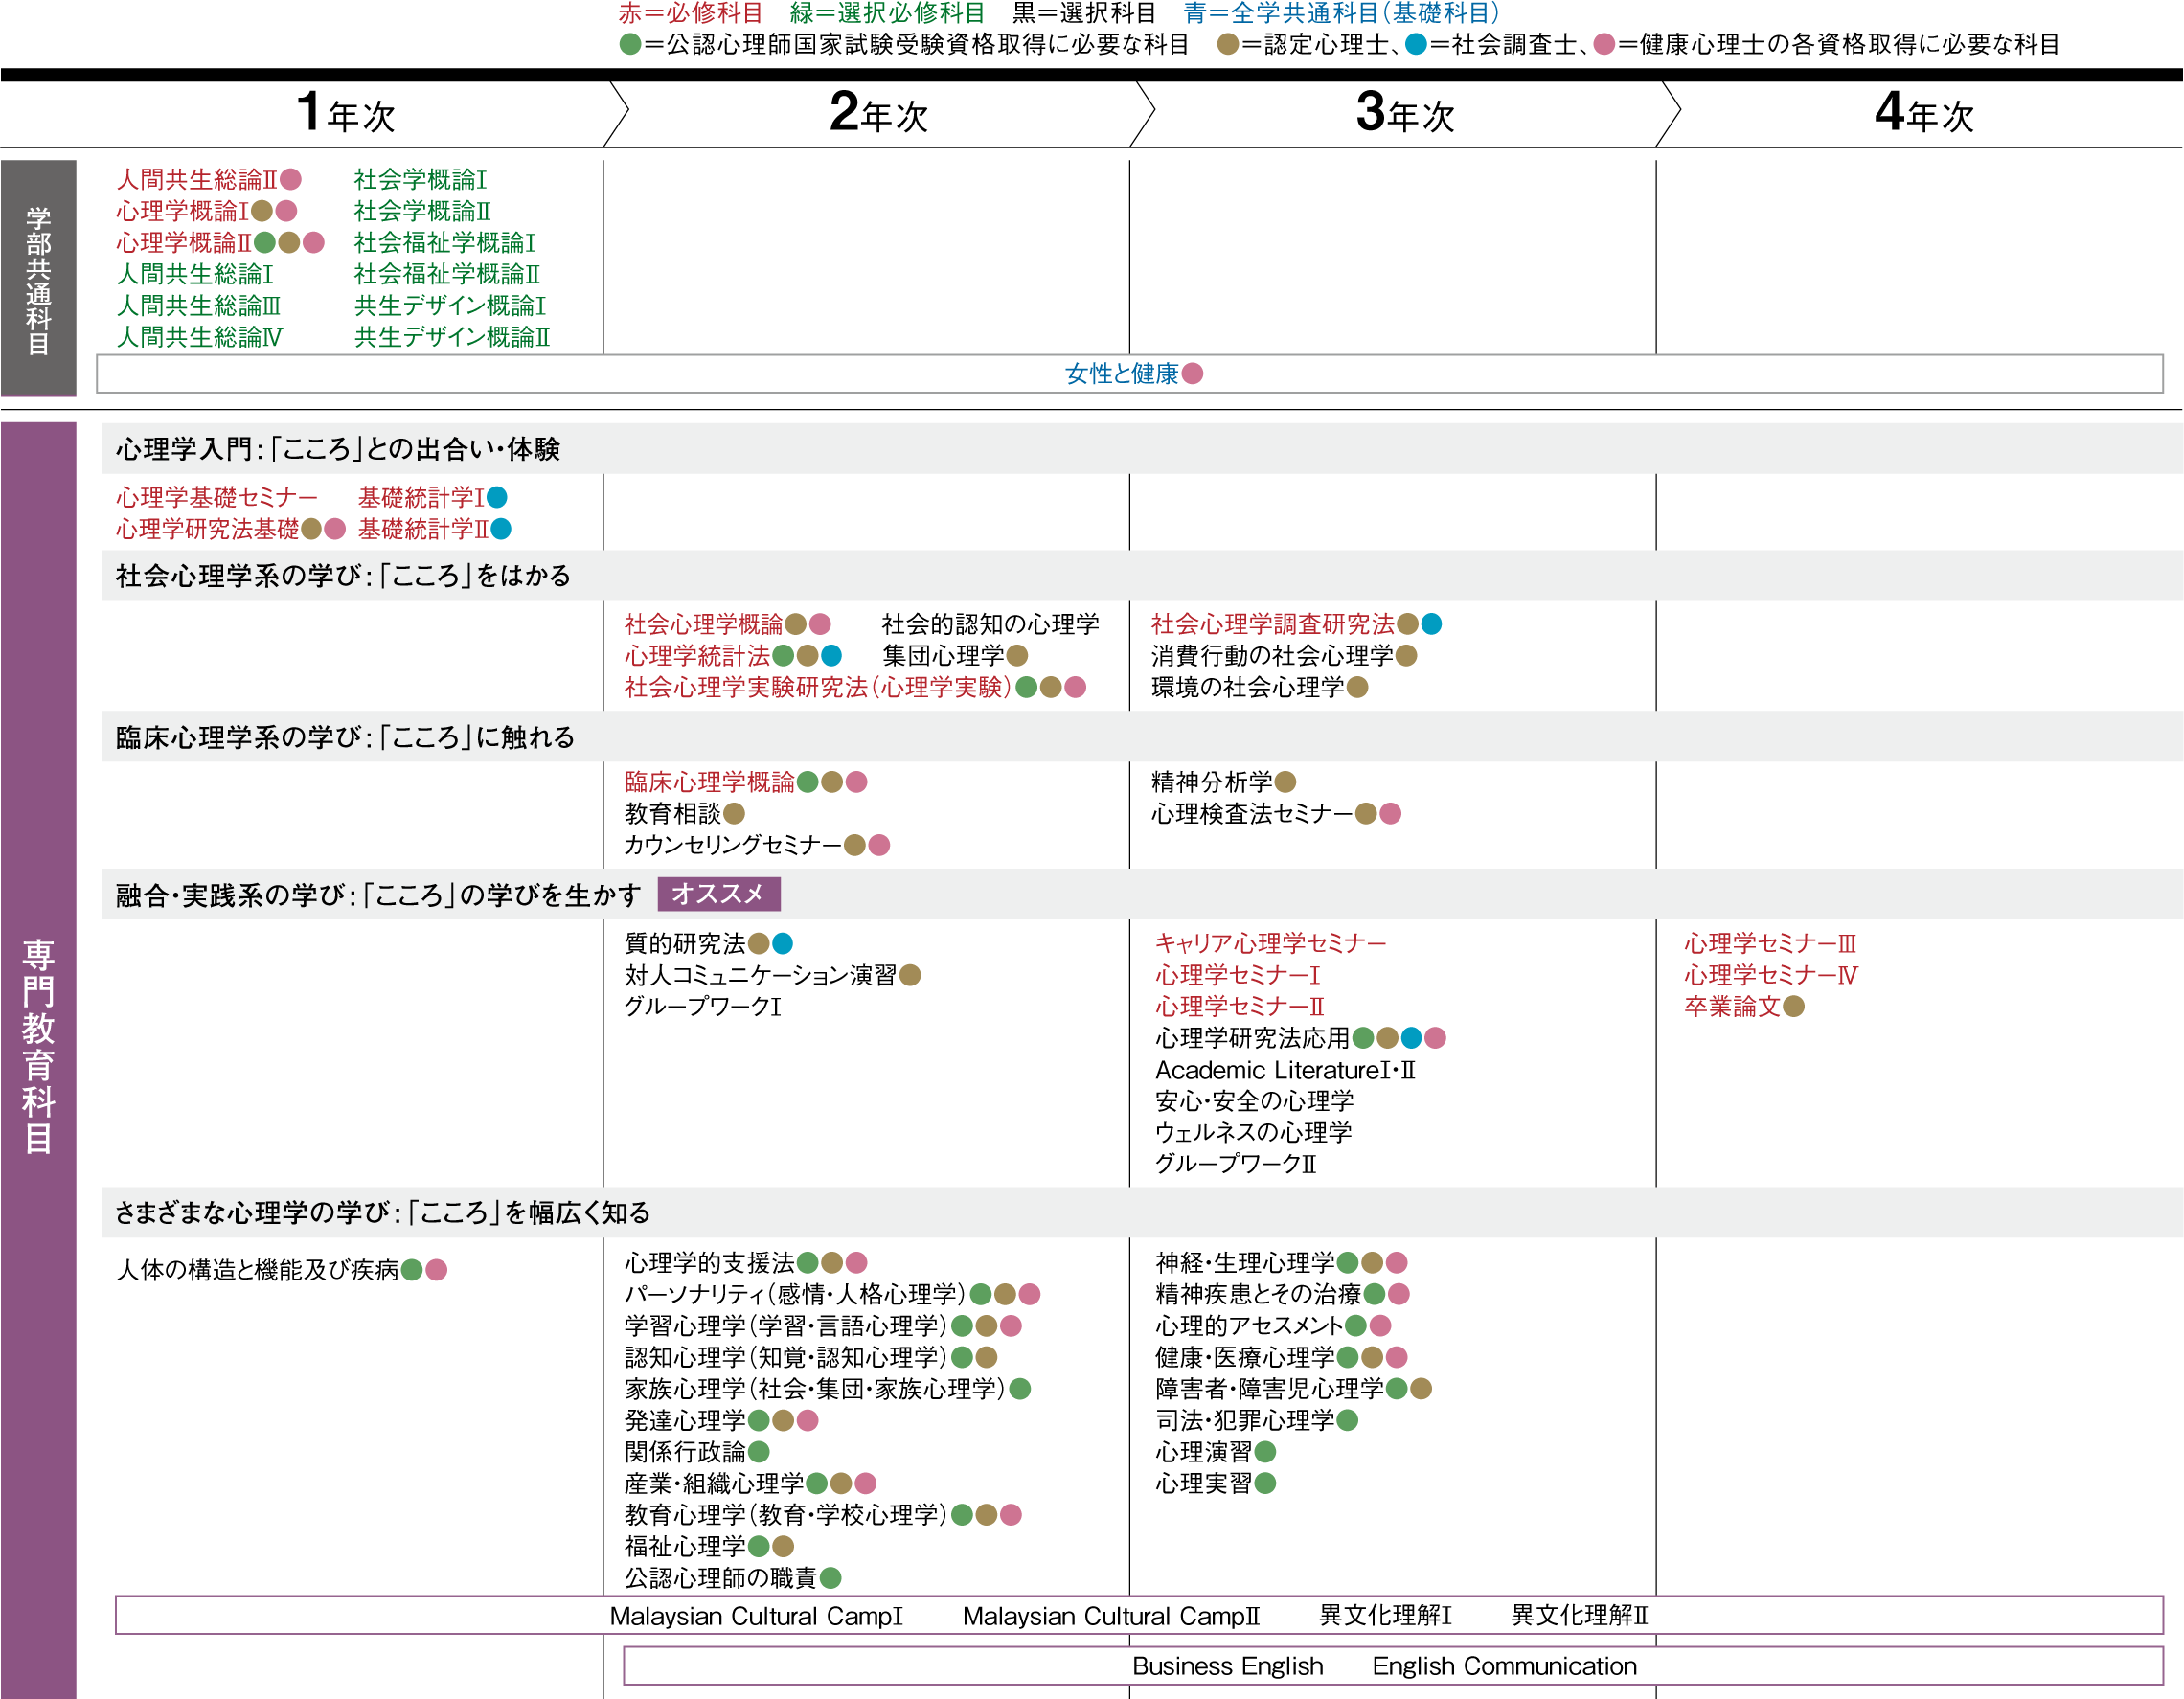The width and height of the screenshot is (2184, 1699).
Task: Click the heading さまざまな心理学の学び
Action: (x=383, y=1212)
